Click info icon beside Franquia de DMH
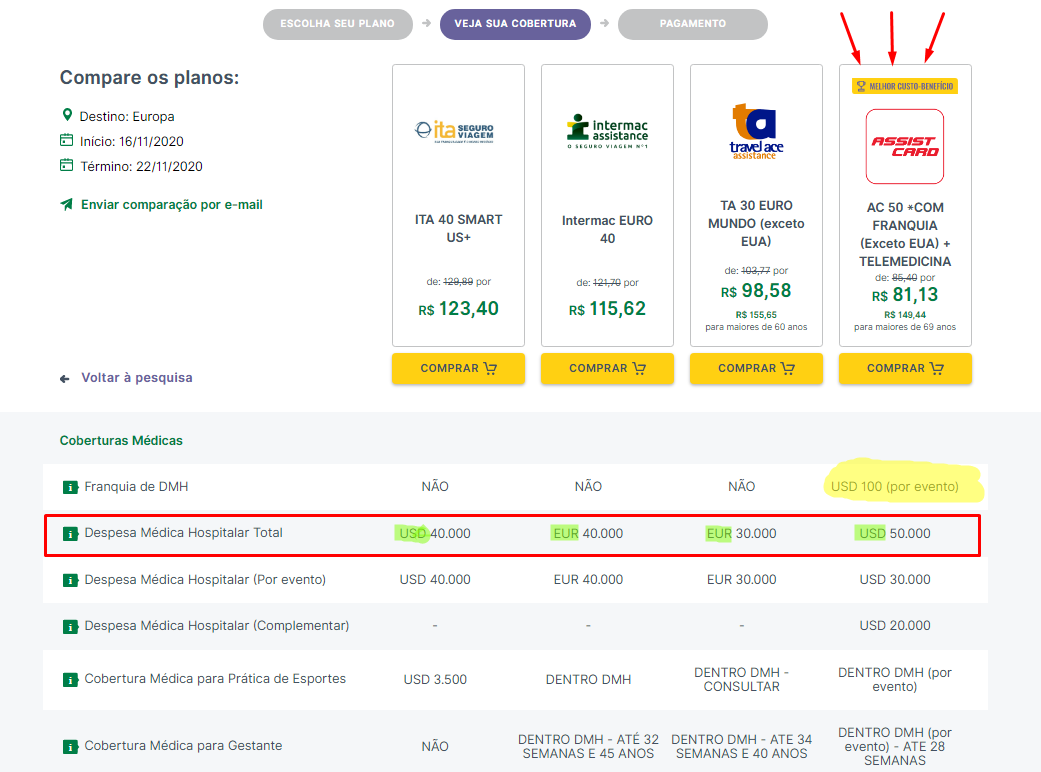The width and height of the screenshot is (1041, 772). (70, 487)
